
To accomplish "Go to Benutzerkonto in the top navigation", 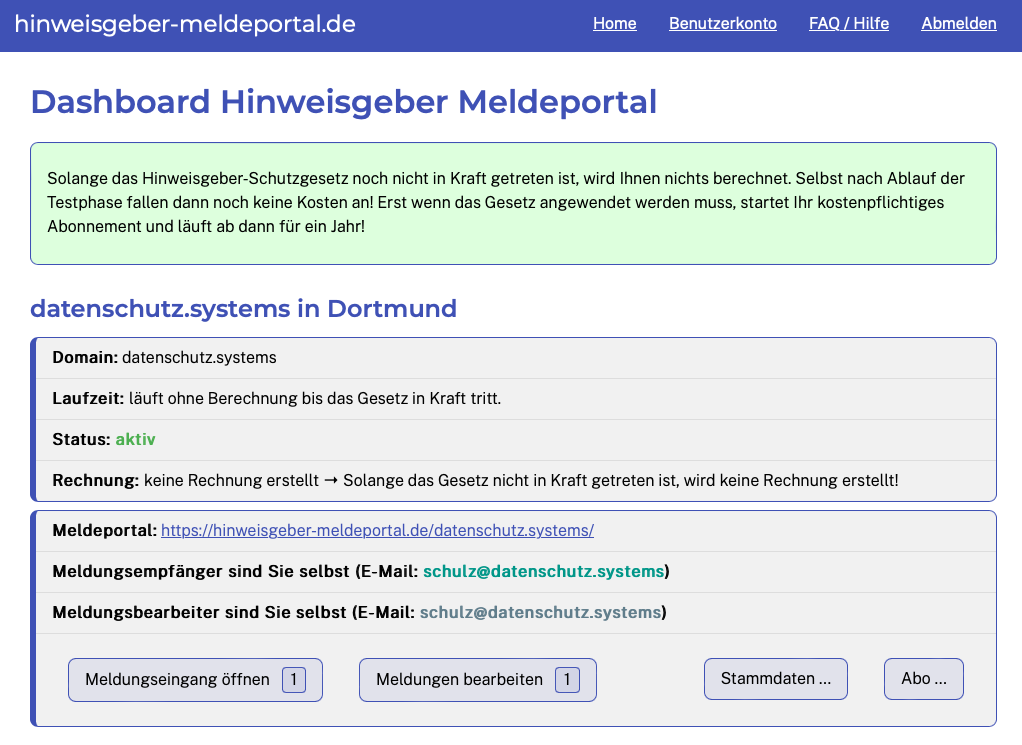I will pyautogui.click(x=722, y=24).
